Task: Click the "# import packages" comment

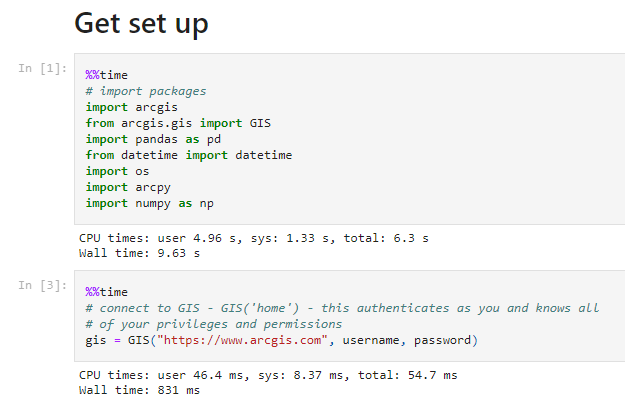Action: coord(145,91)
